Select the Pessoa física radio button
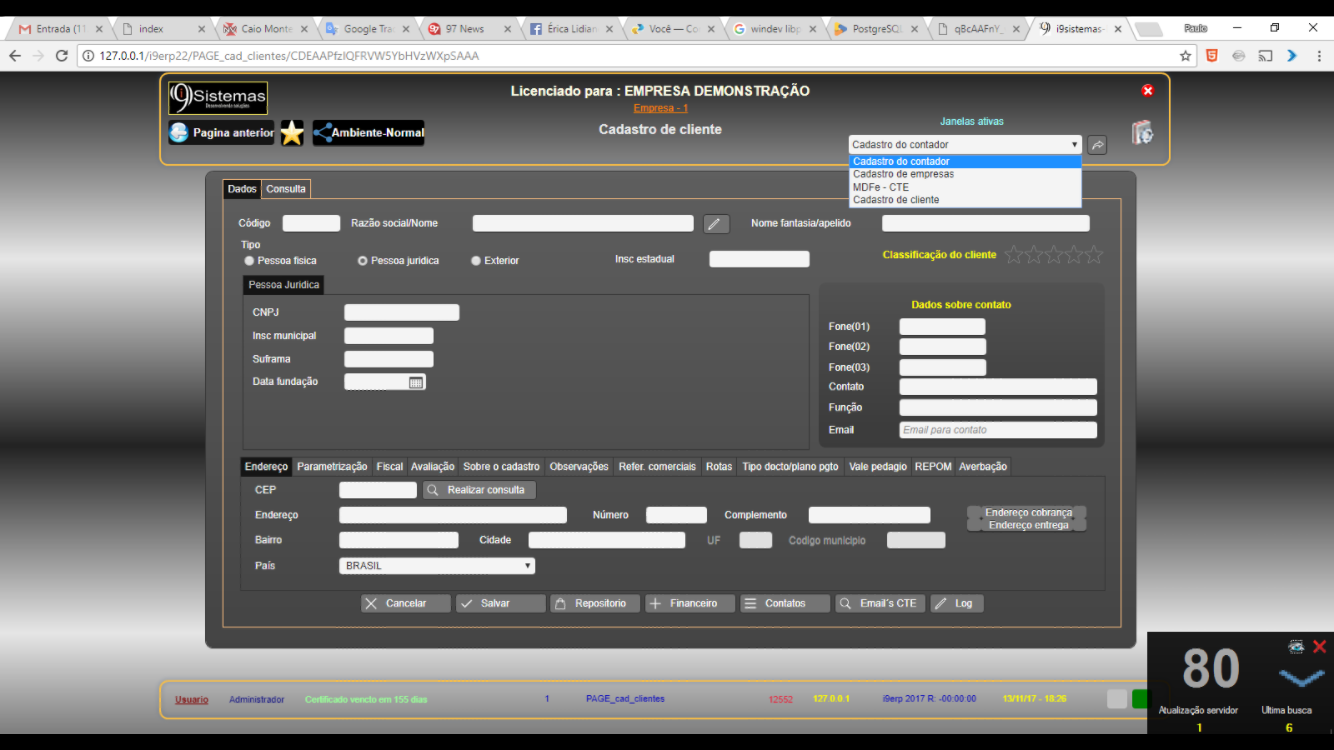Viewport: 1334px width, 750px height. pos(249,261)
